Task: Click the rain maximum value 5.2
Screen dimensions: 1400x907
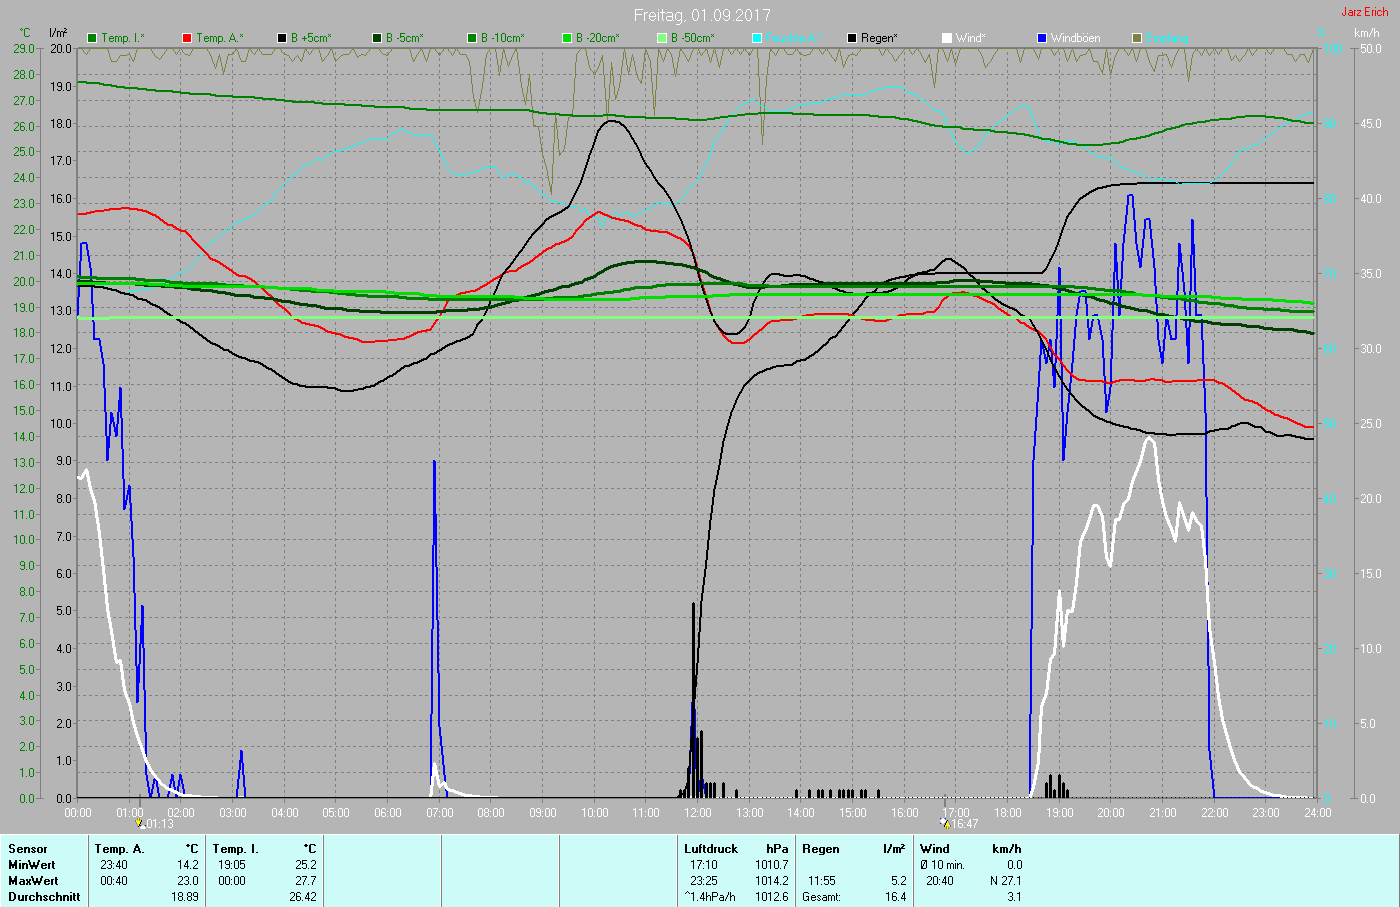Action: pos(898,881)
